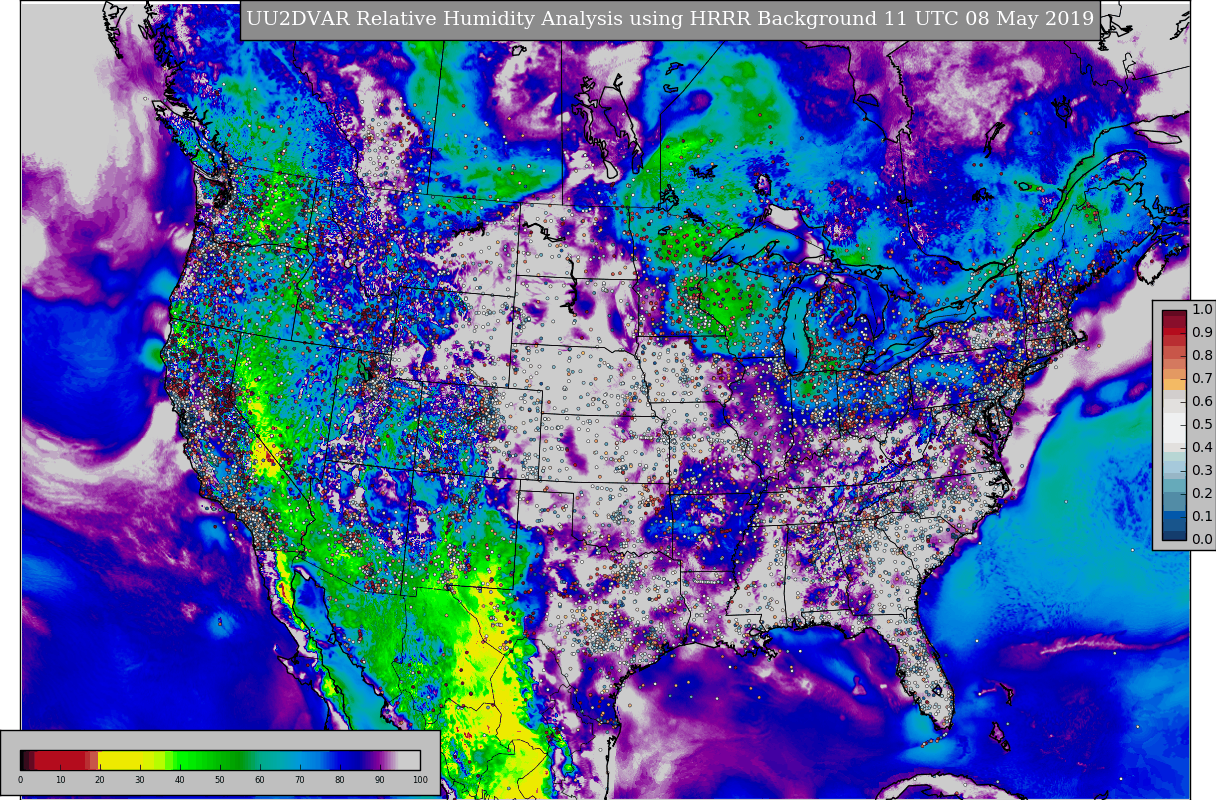Click the '0.1' label on right colorbar
1216x800 pixels.
1202,517
